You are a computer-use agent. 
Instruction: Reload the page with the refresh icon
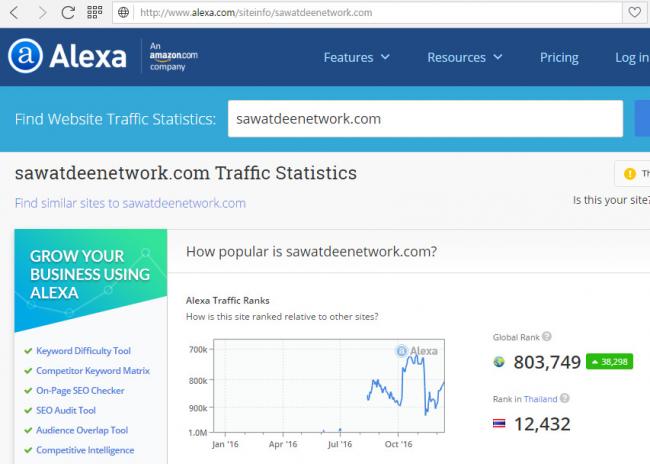coord(68,12)
